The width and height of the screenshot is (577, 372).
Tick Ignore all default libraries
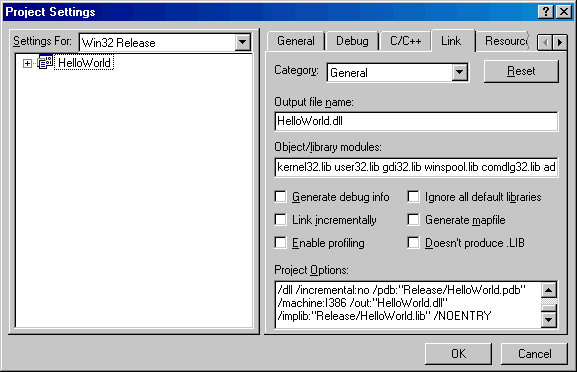413,197
